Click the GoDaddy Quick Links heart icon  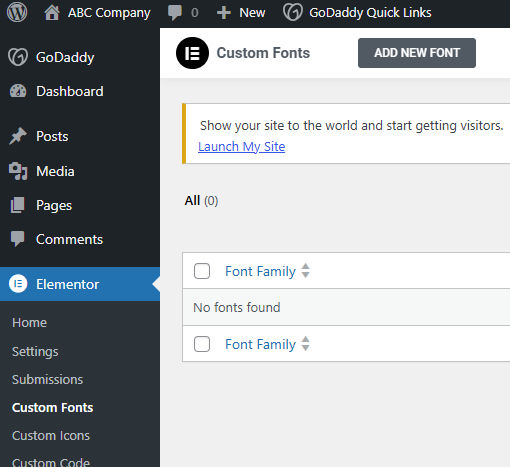pos(293,12)
